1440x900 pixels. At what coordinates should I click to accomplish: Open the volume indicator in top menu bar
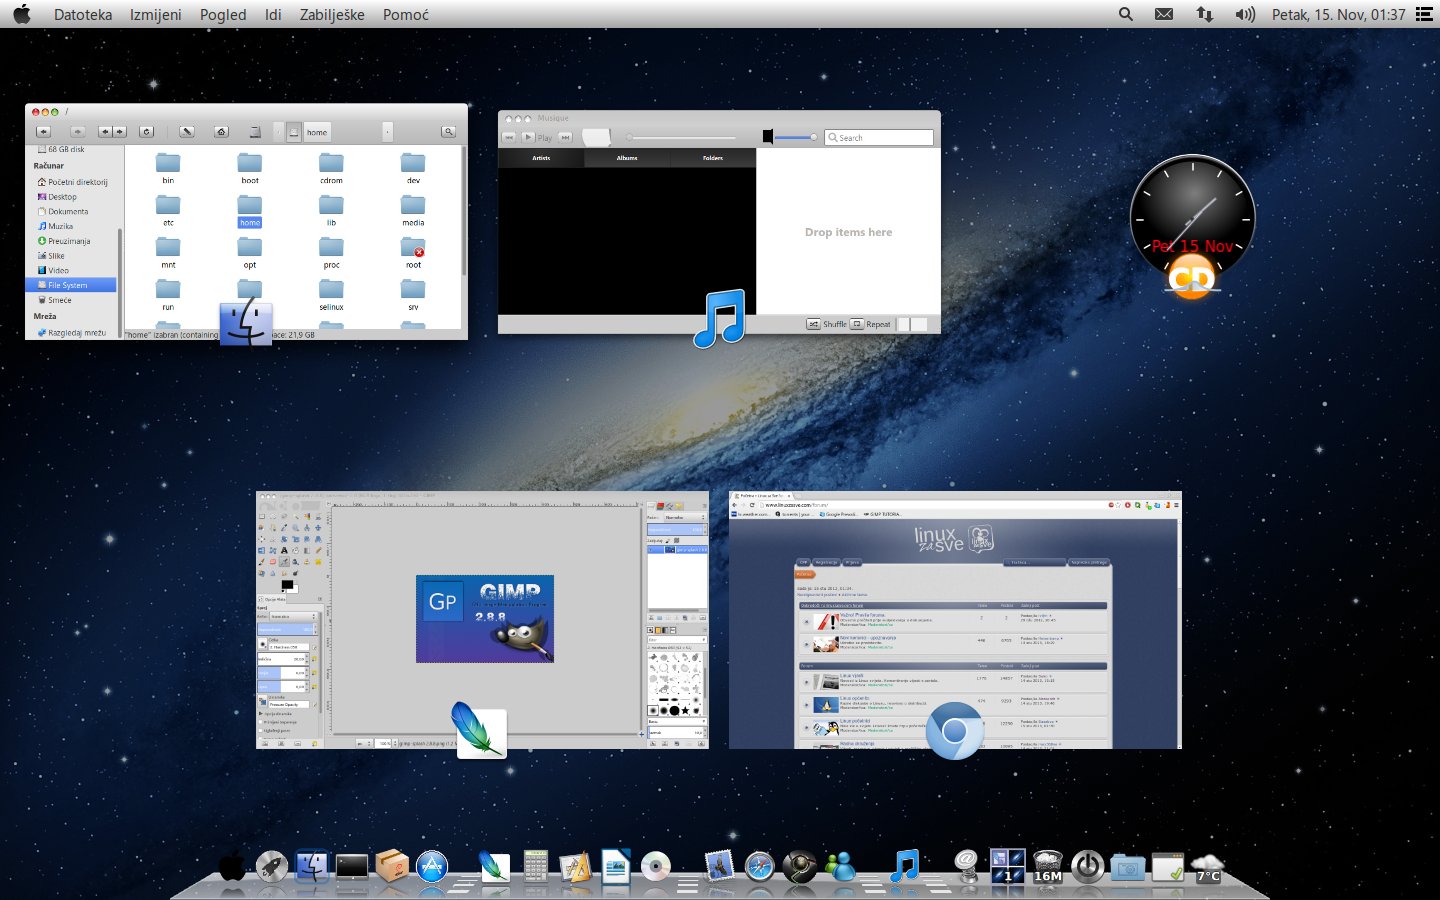pyautogui.click(x=1244, y=15)
